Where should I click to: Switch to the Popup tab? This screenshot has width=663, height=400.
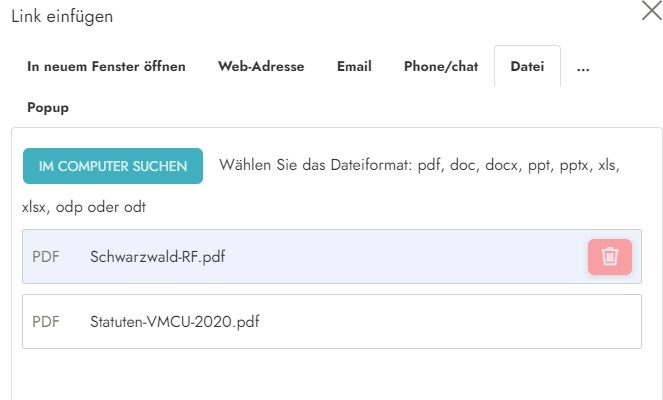point(48,107)
